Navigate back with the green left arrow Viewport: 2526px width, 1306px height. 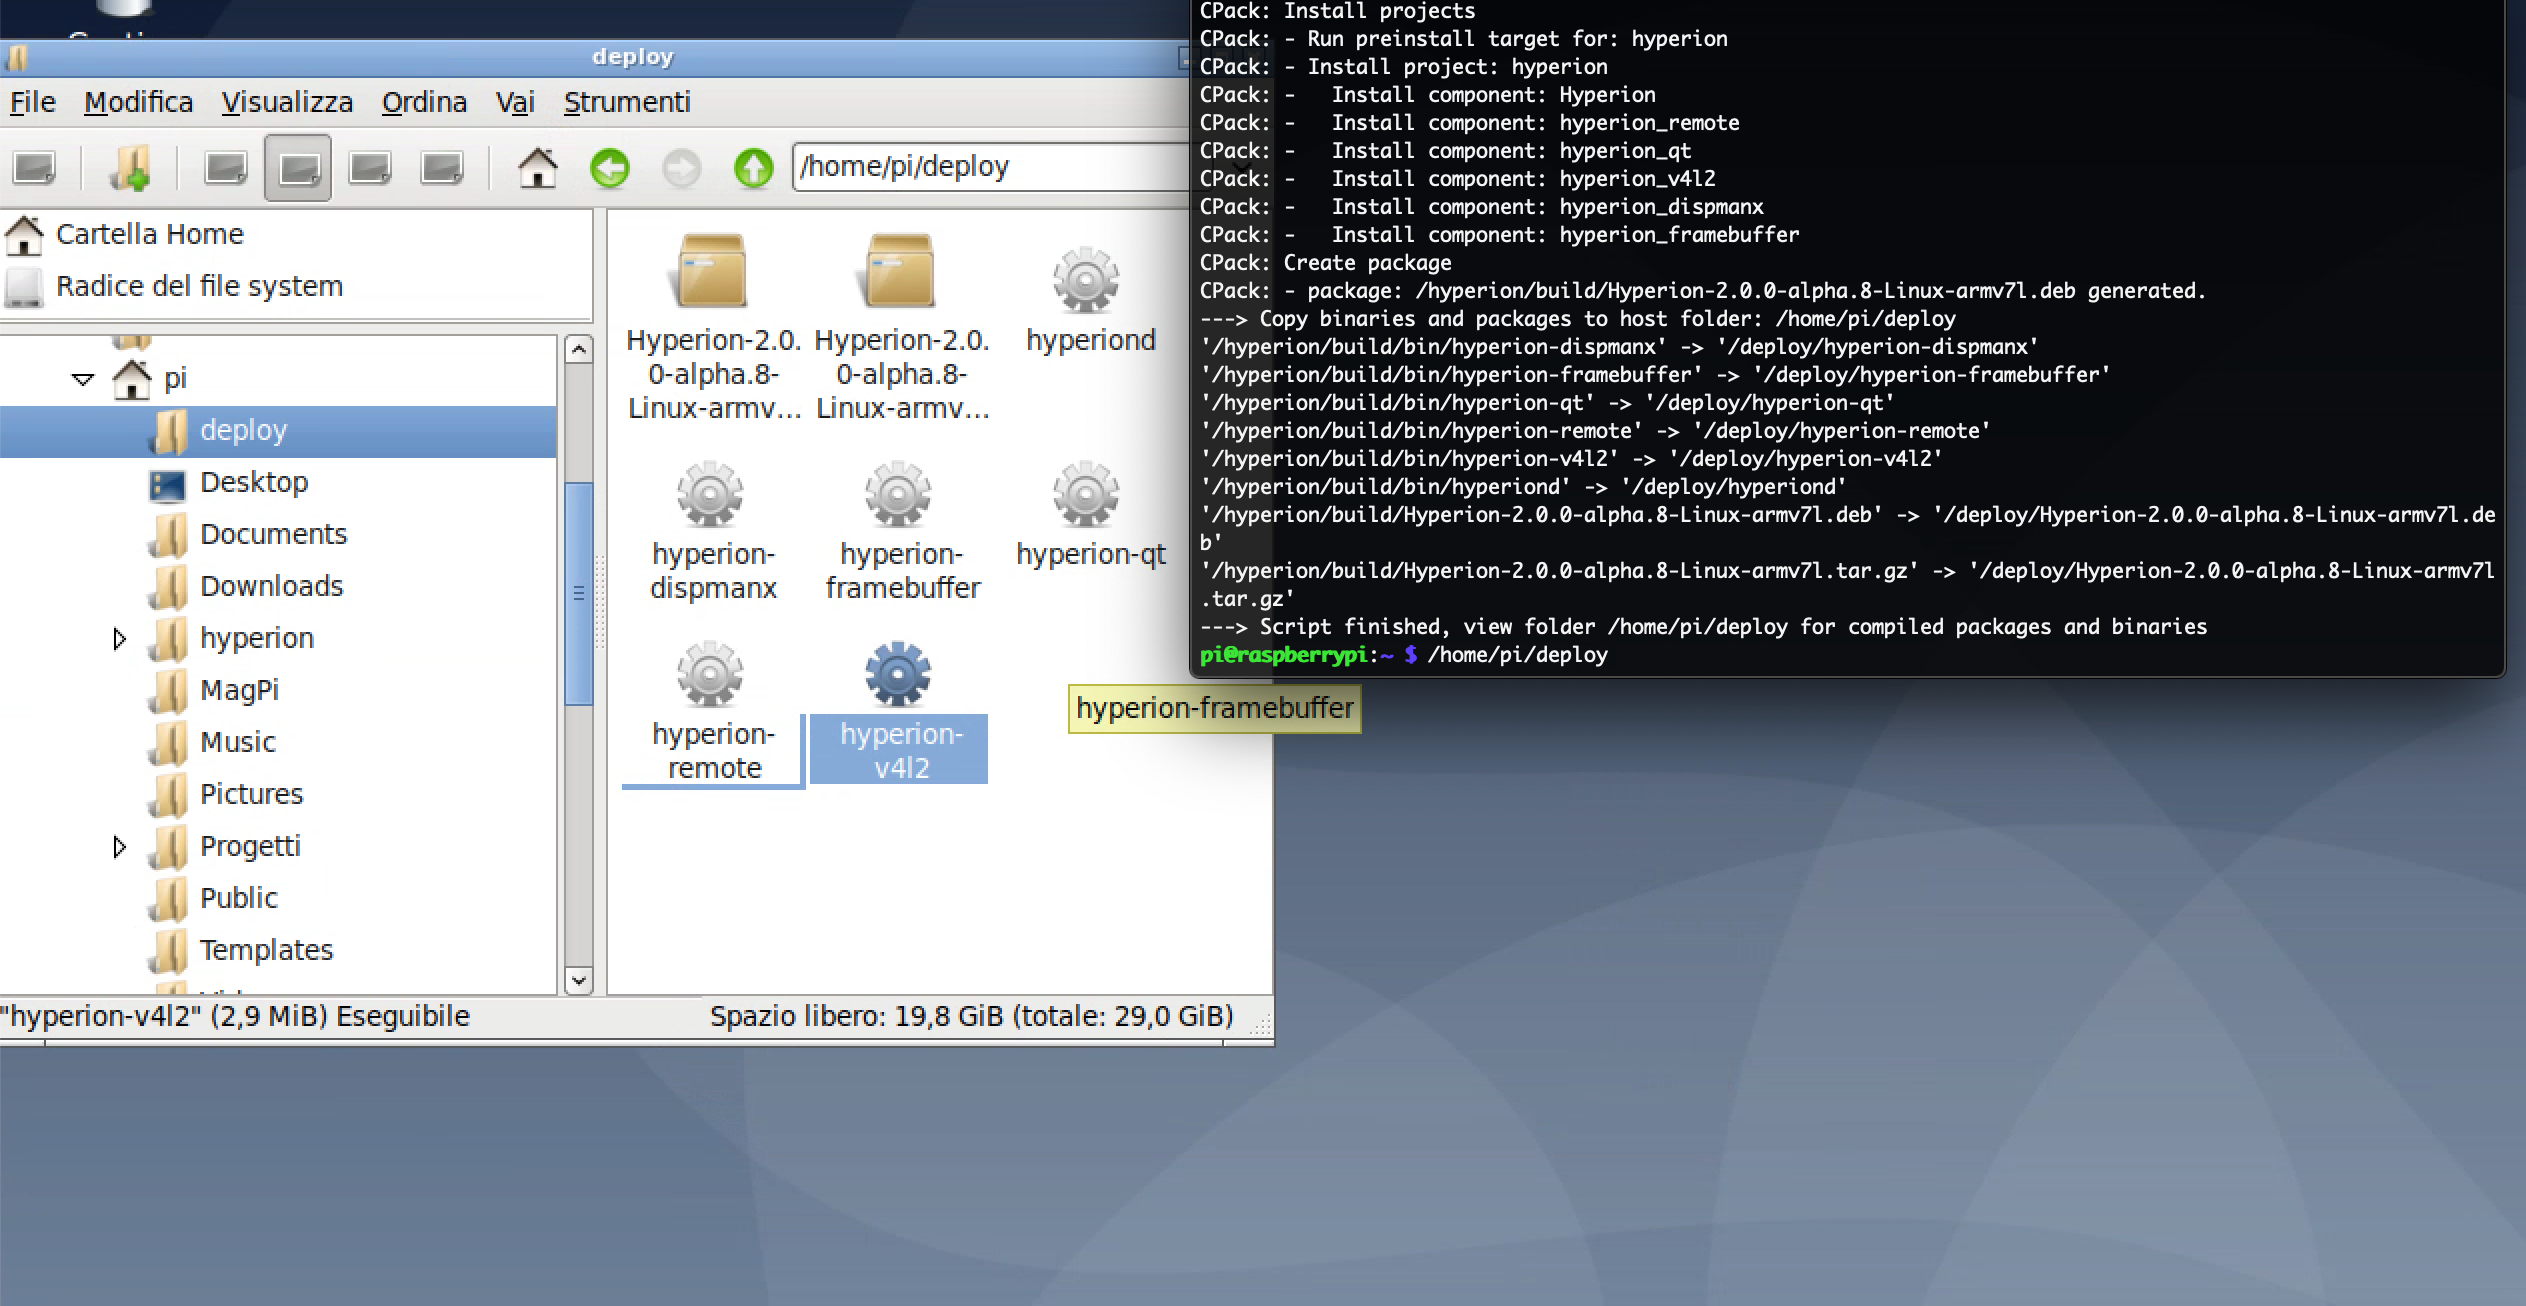coord(609,168)
